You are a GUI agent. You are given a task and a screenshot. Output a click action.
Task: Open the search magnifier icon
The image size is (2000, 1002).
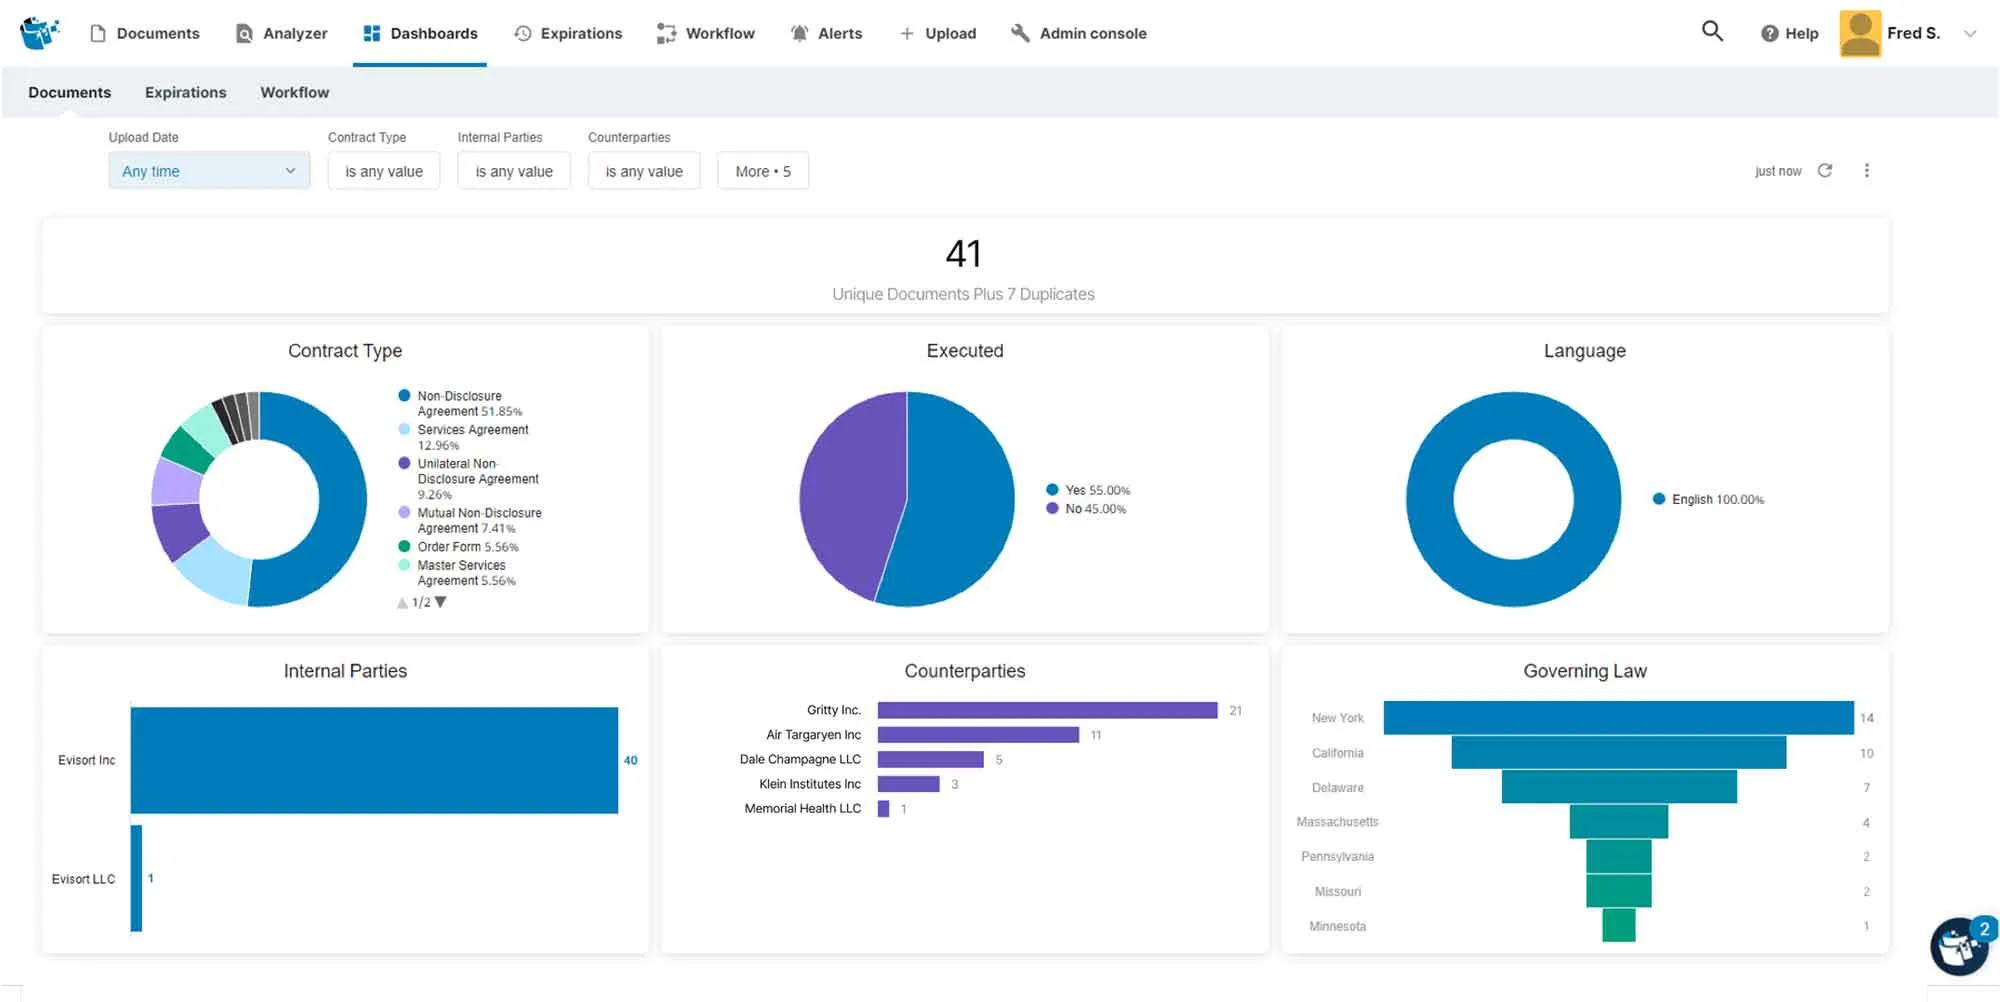pyautogui.click(x=1712, y=32)
